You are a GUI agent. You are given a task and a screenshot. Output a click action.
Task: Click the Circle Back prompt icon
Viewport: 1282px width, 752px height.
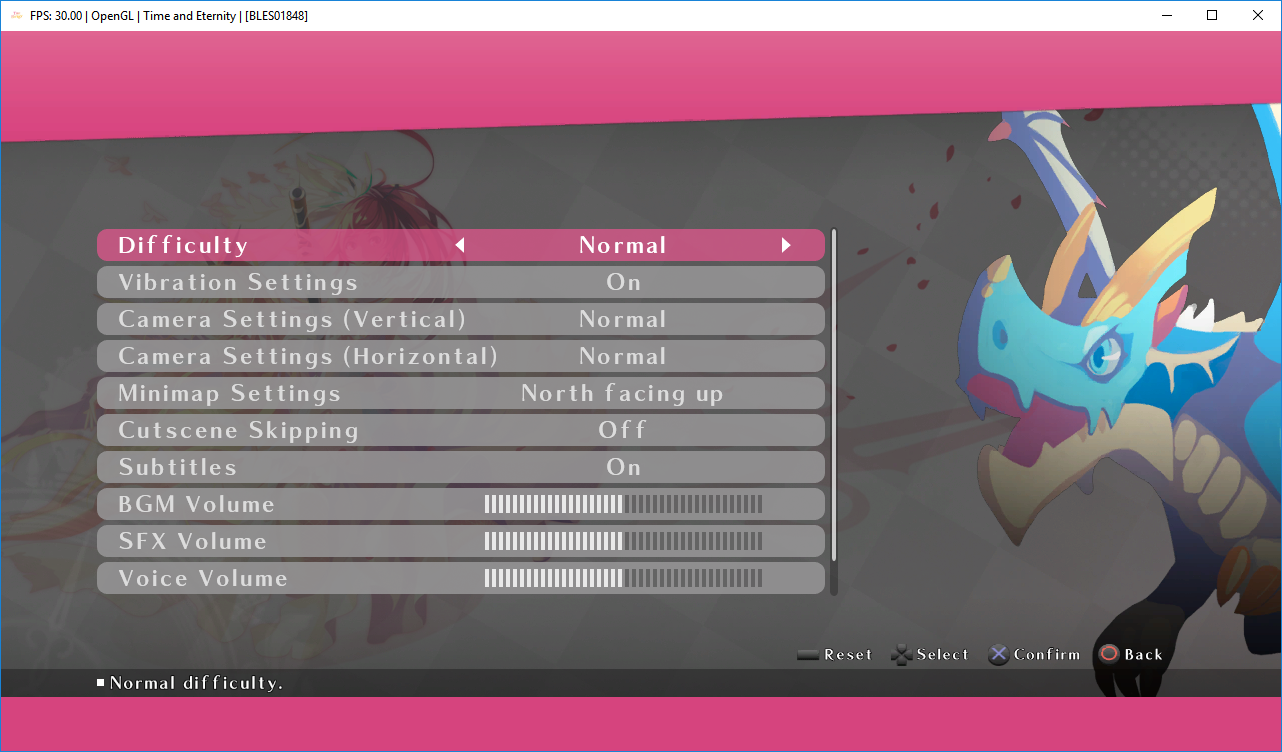1109,655
